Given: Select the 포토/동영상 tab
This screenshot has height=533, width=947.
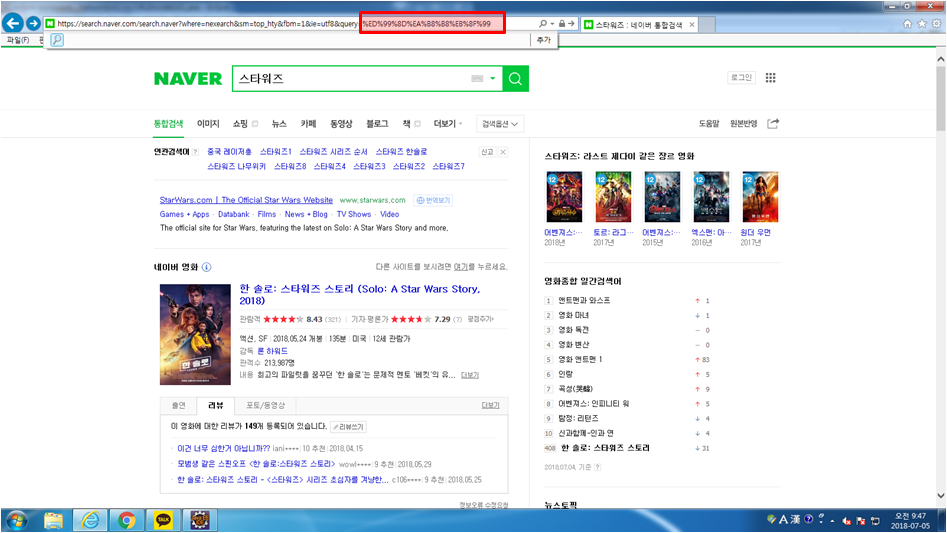Looking at the screenshot, I should click(265, 406).
